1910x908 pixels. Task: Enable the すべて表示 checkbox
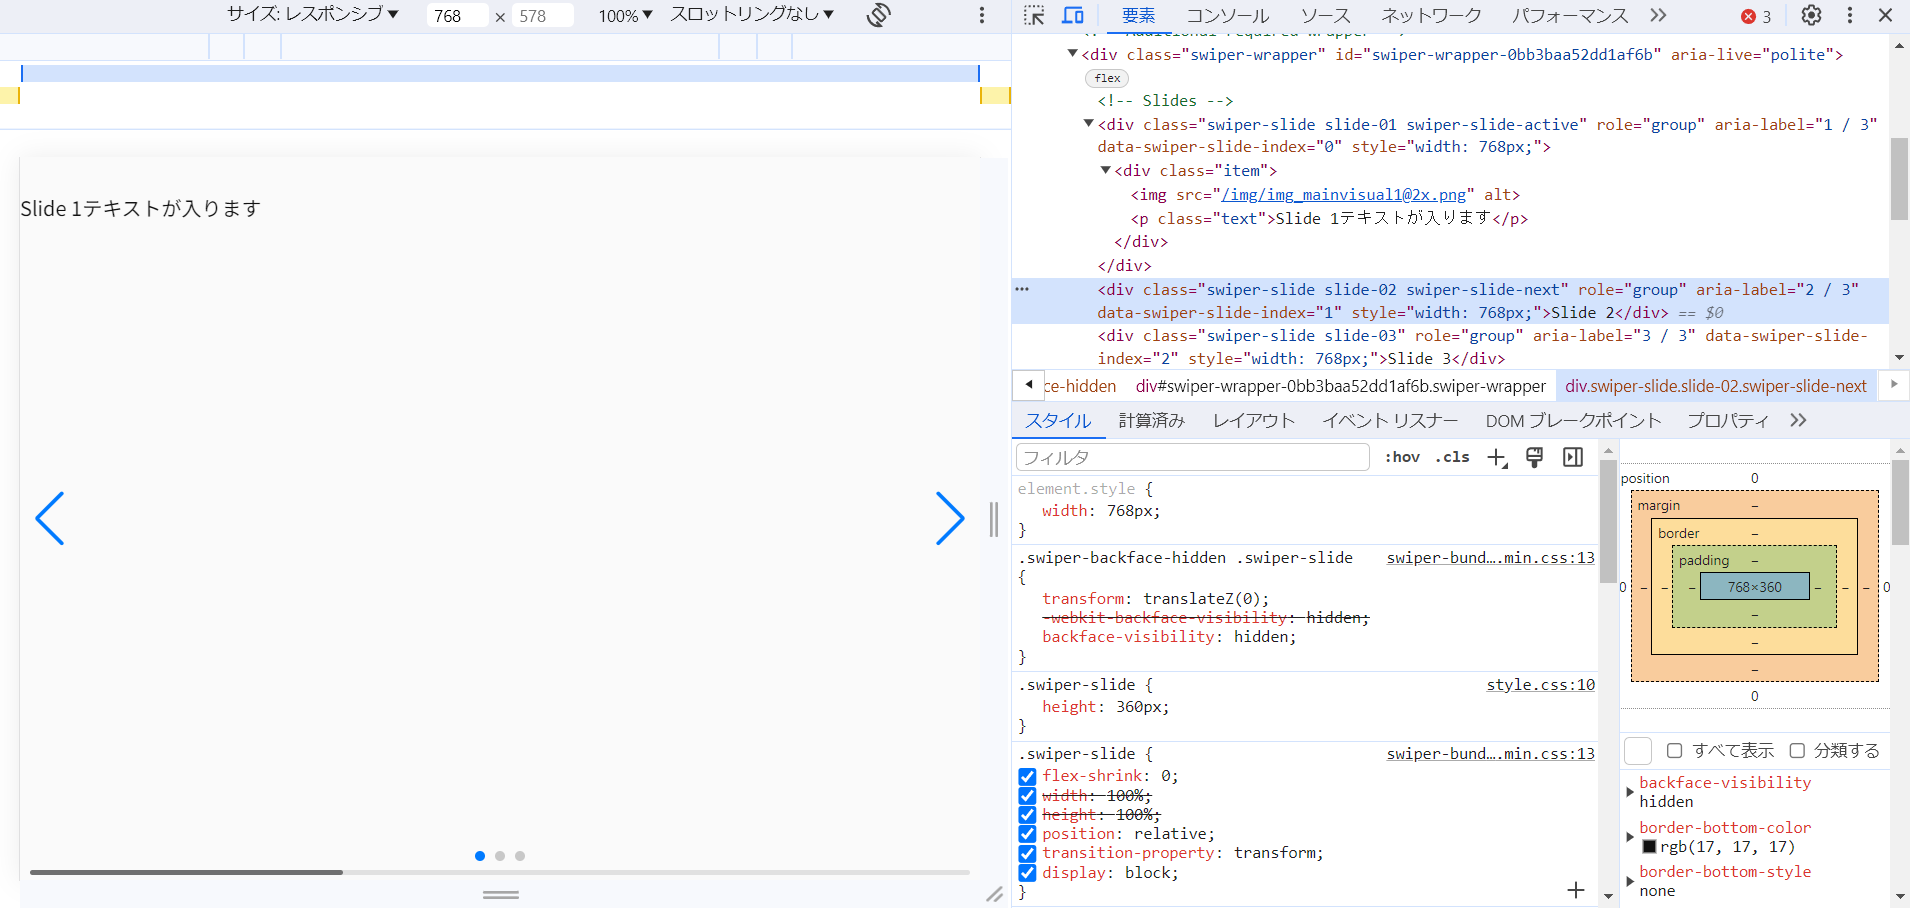point(1674,750)
